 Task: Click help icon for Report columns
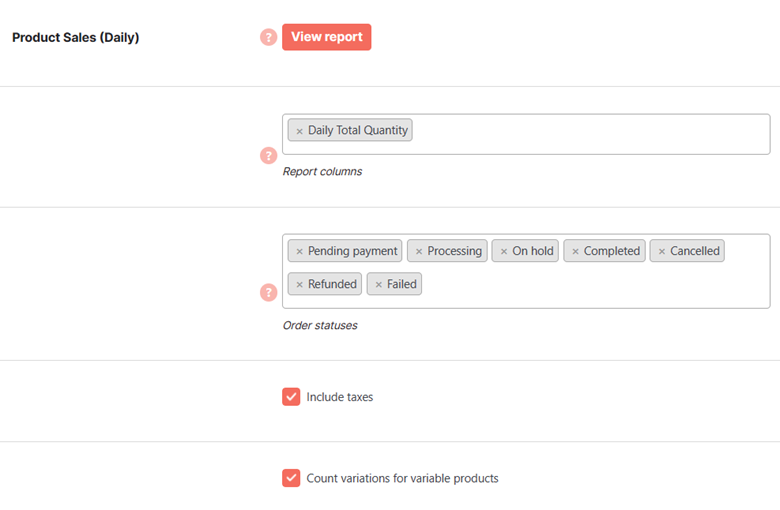[x=269, y=156]
